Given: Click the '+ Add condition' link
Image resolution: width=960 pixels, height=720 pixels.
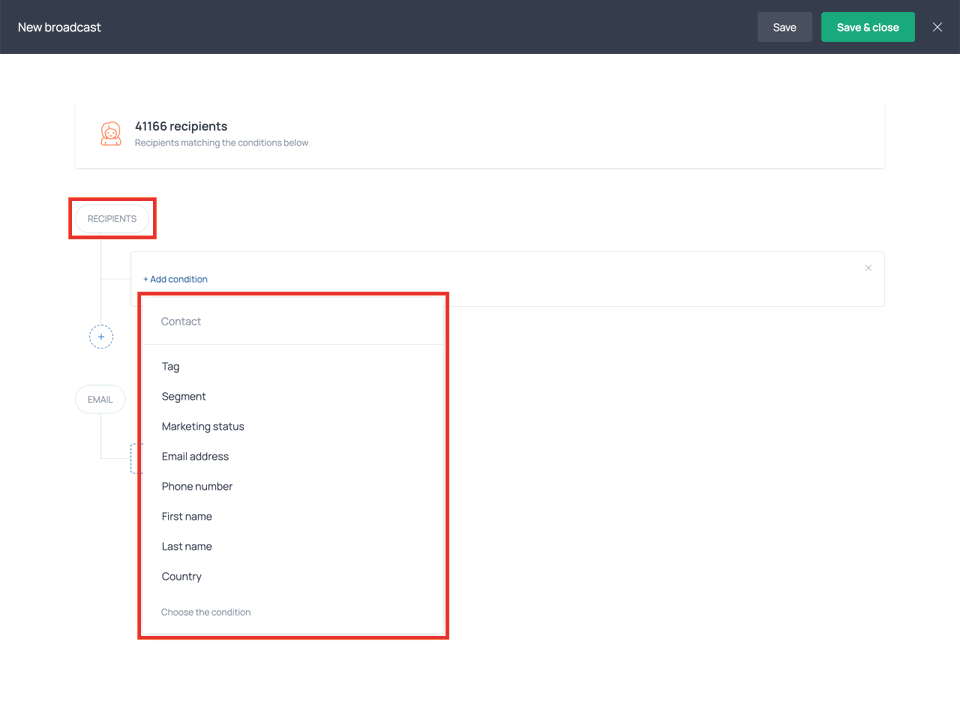Looking at the screenshot, I should pos(175,279).
